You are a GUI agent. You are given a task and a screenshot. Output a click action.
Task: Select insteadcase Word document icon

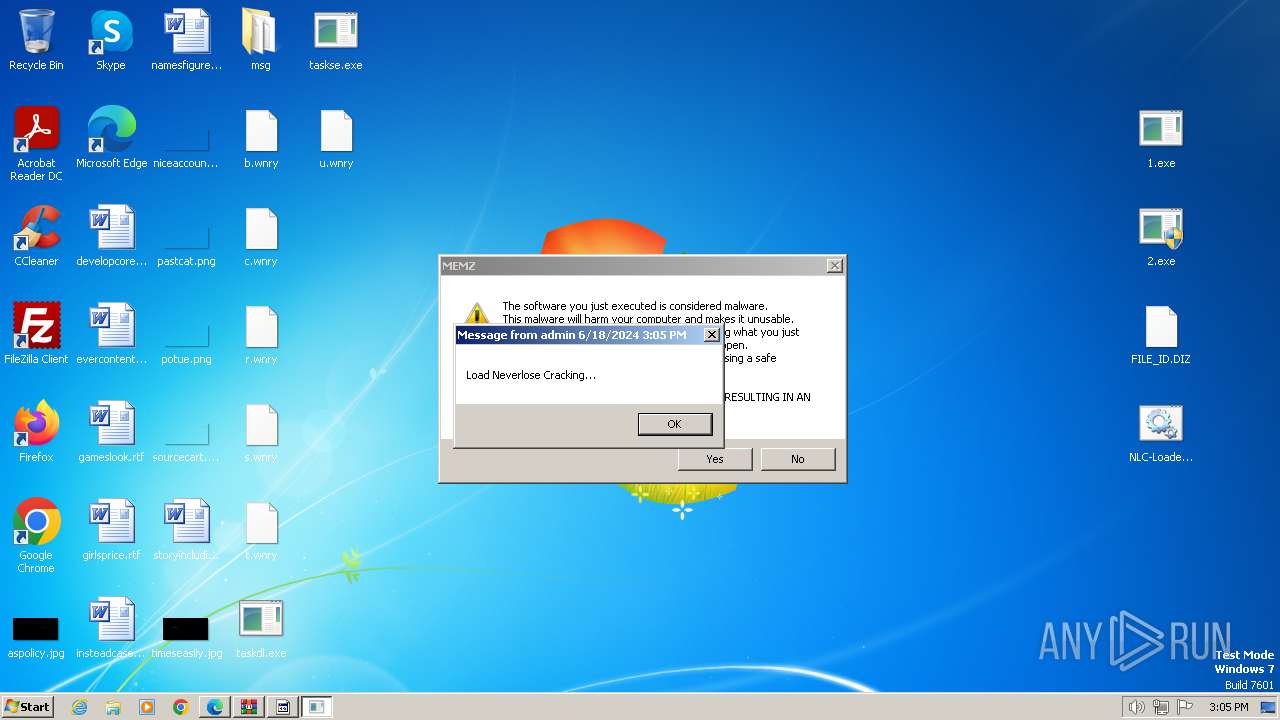[111, 628]
